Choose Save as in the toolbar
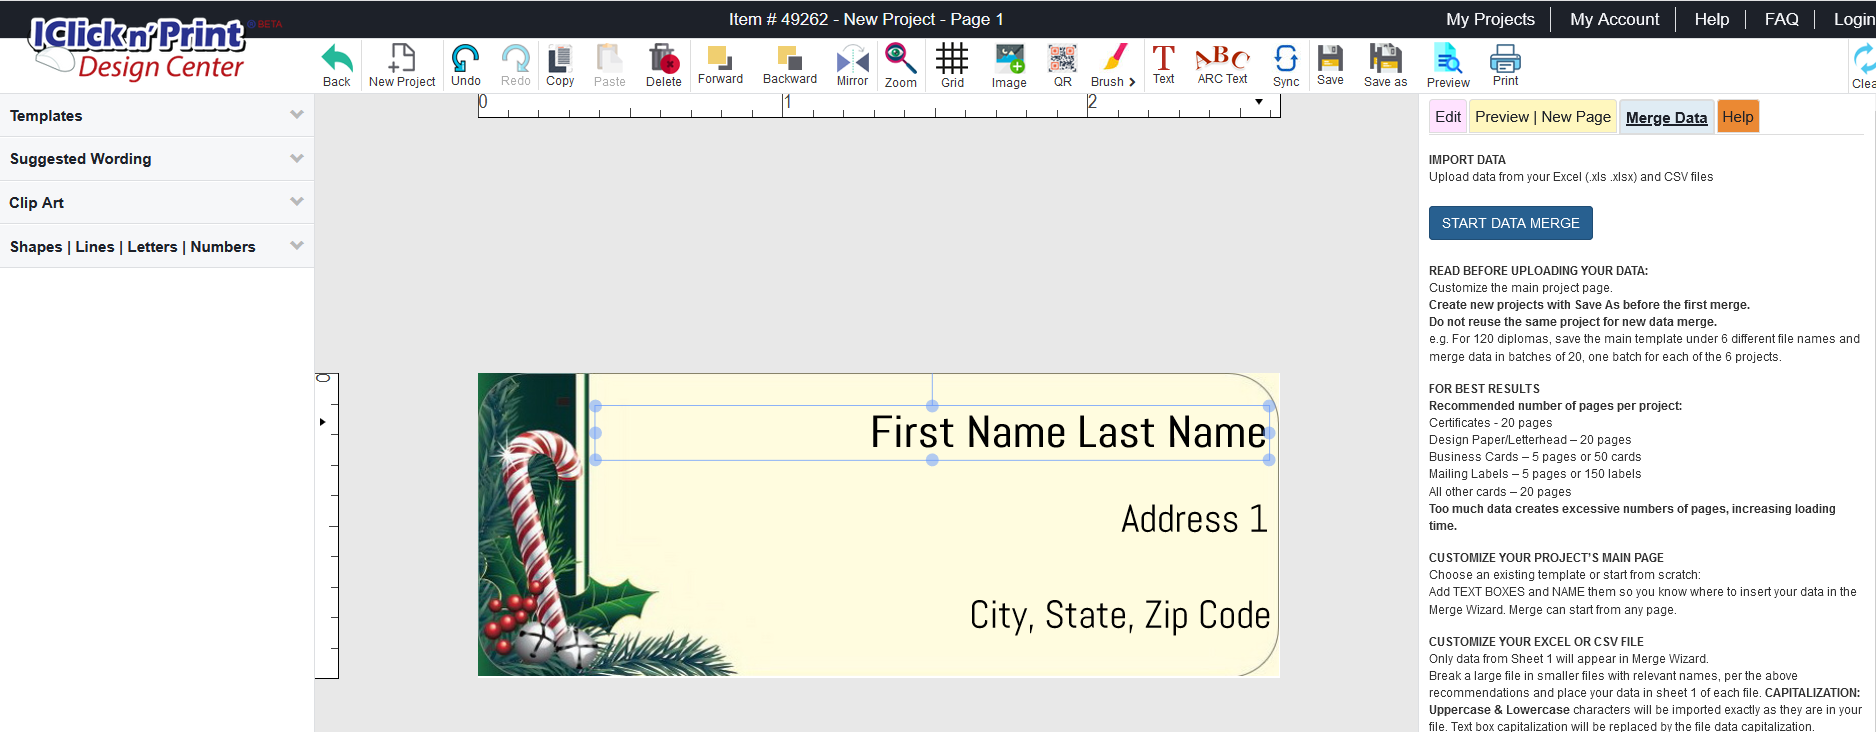Image resolution: width=1876 pixels, height=732 pixels. coord(1385,66)
